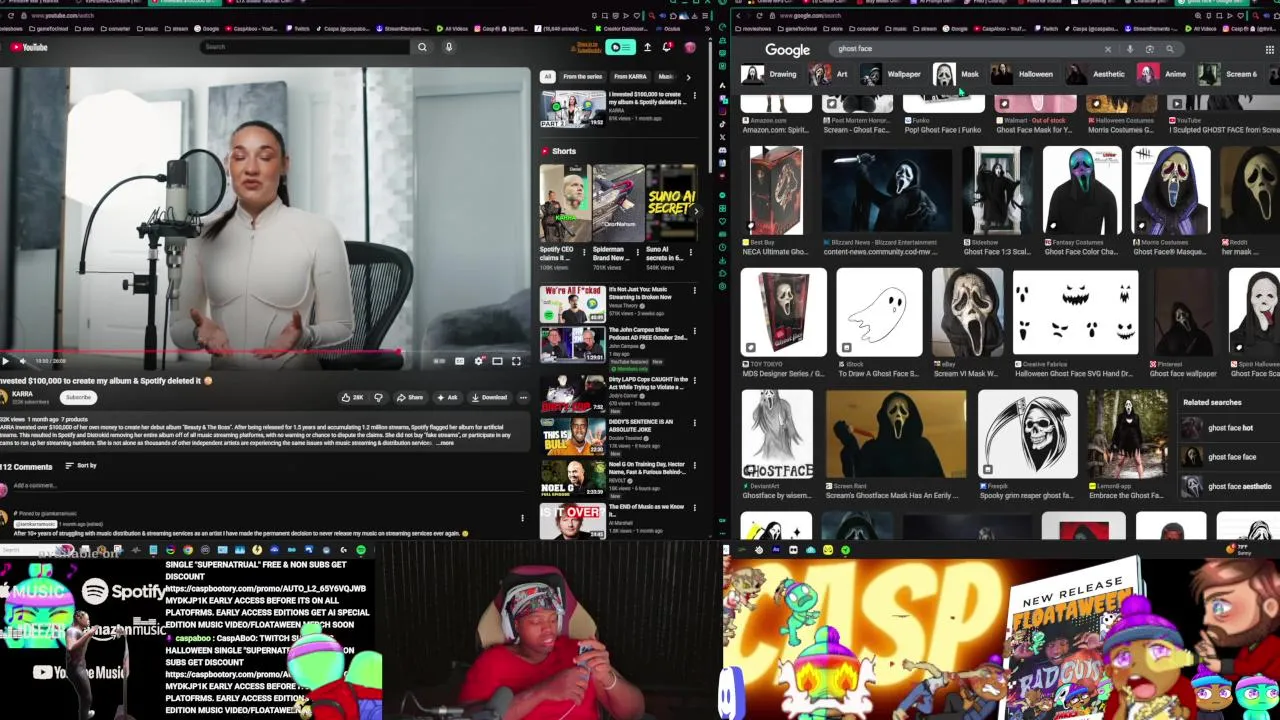Share the YouTube video

(x=410, y=397)
